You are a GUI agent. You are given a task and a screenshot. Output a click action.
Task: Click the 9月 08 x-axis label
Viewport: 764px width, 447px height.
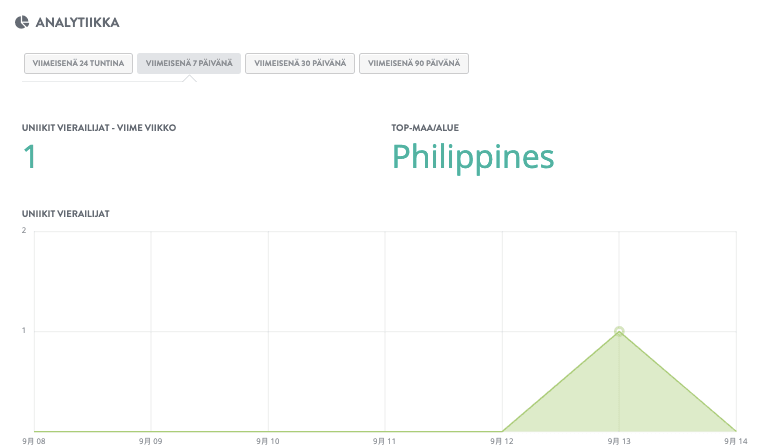click(x=34, y=440)
